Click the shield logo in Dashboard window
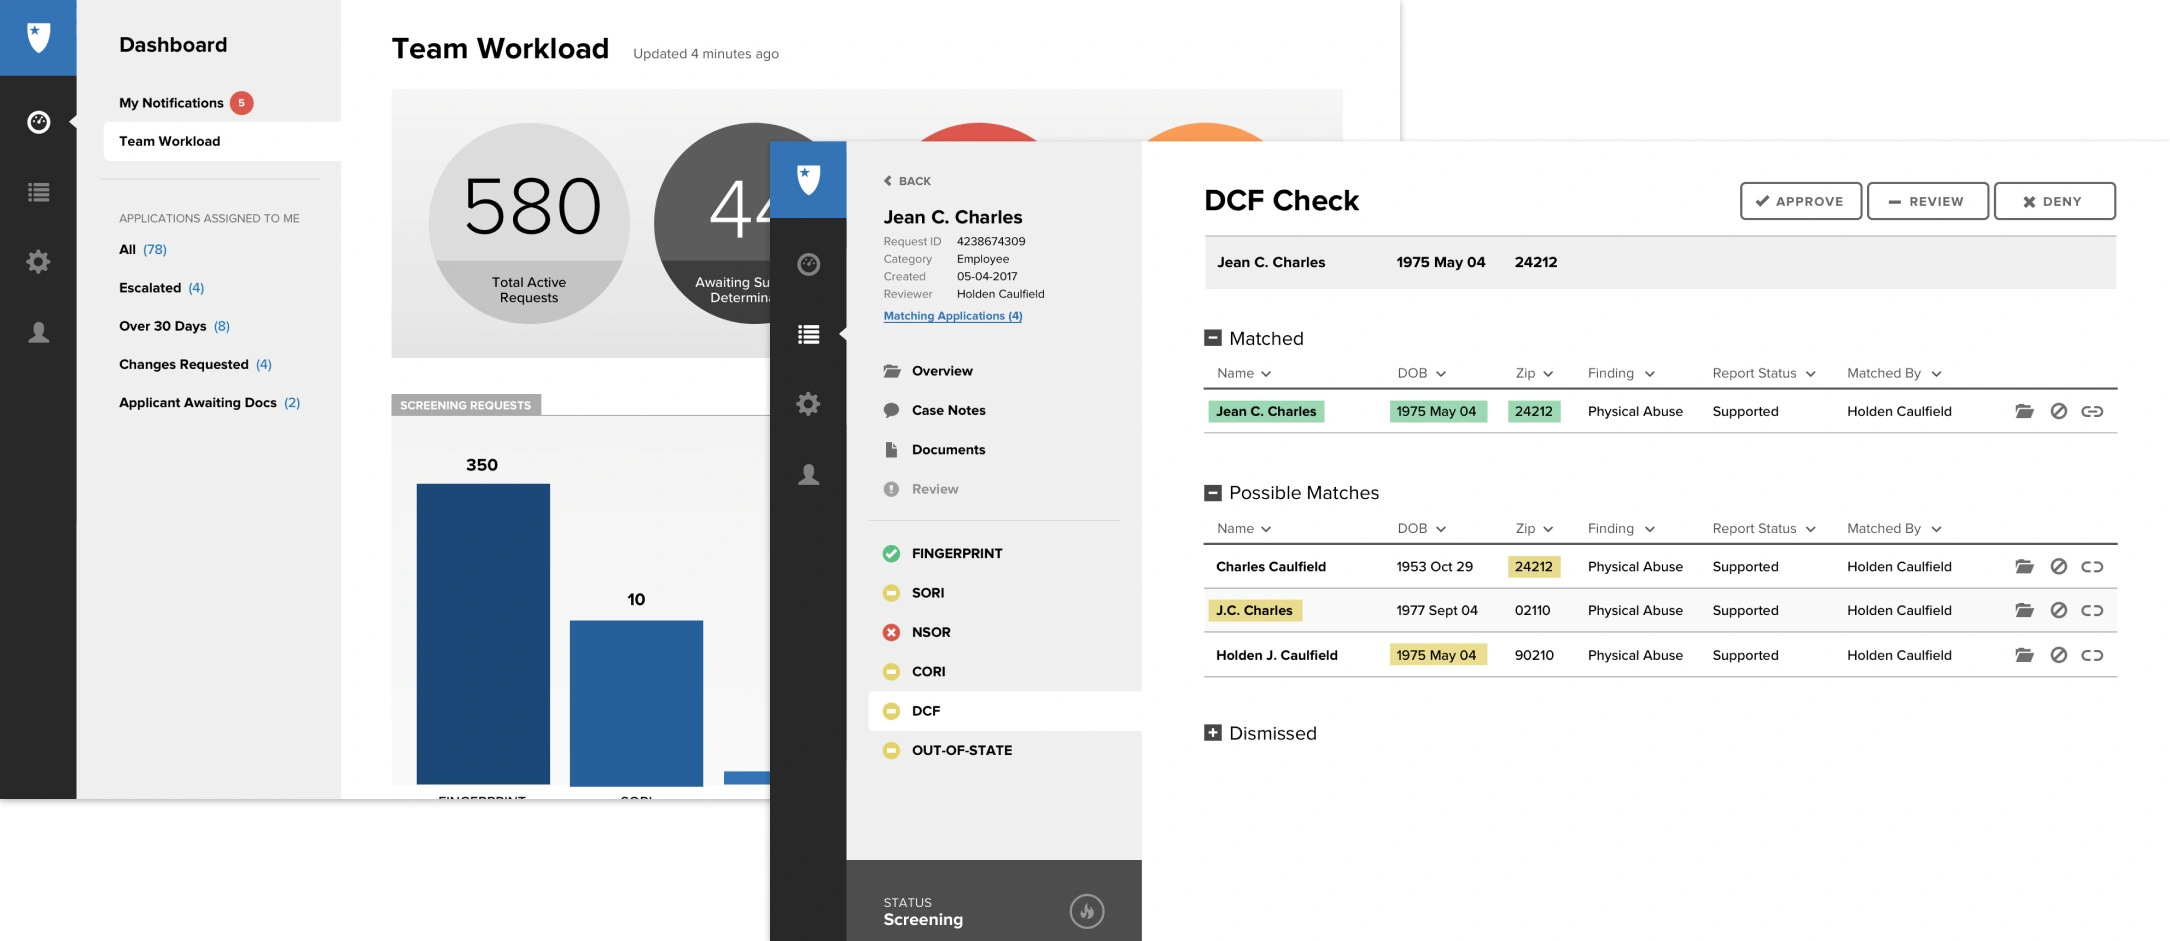This screenshot has height=941, width=2170. click(38, 38)
